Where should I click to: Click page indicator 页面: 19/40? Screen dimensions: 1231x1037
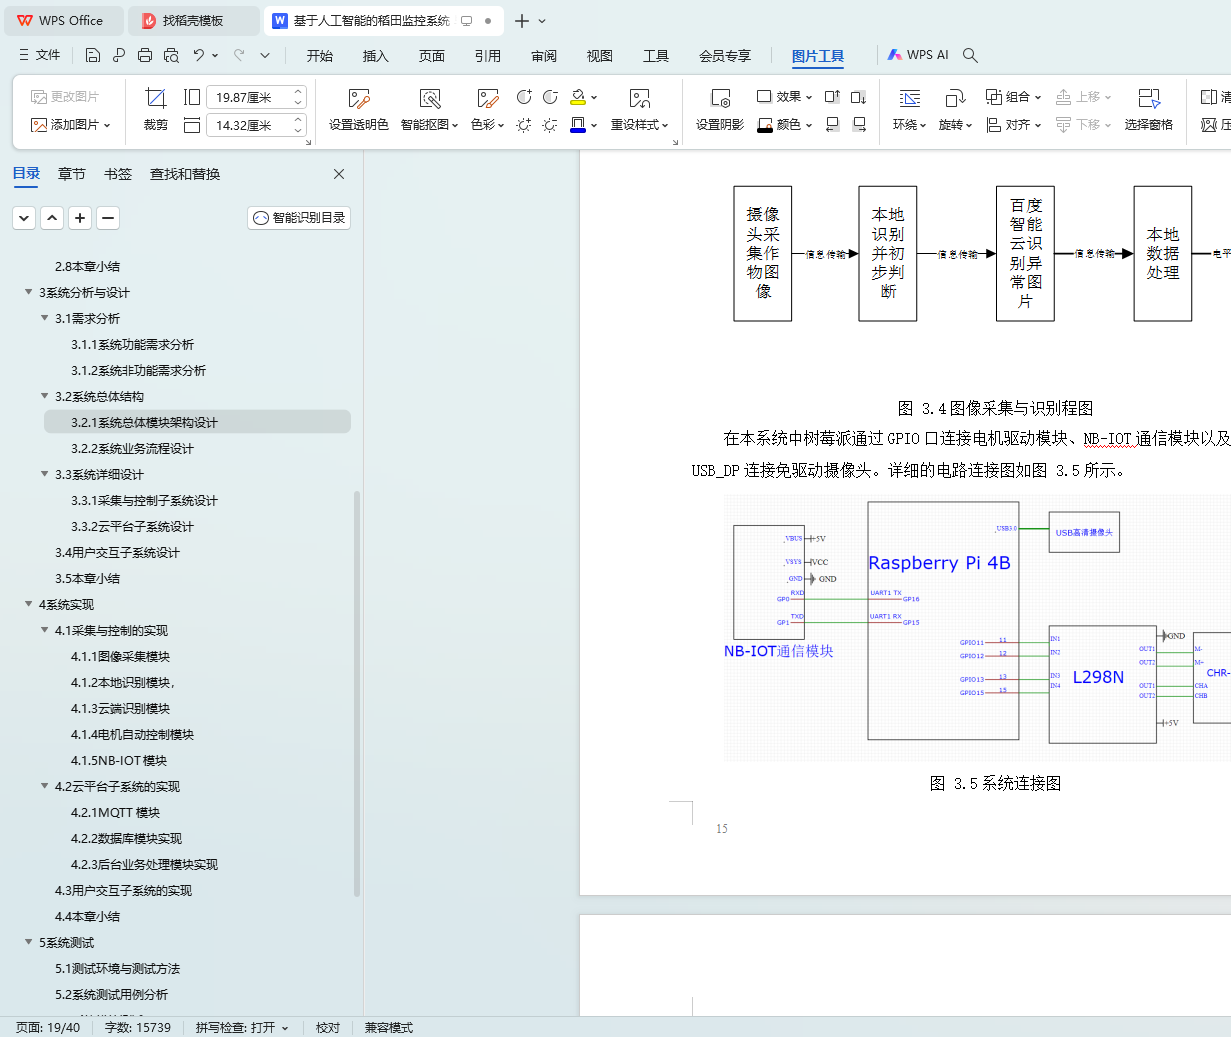click(x=48, y=1027)
